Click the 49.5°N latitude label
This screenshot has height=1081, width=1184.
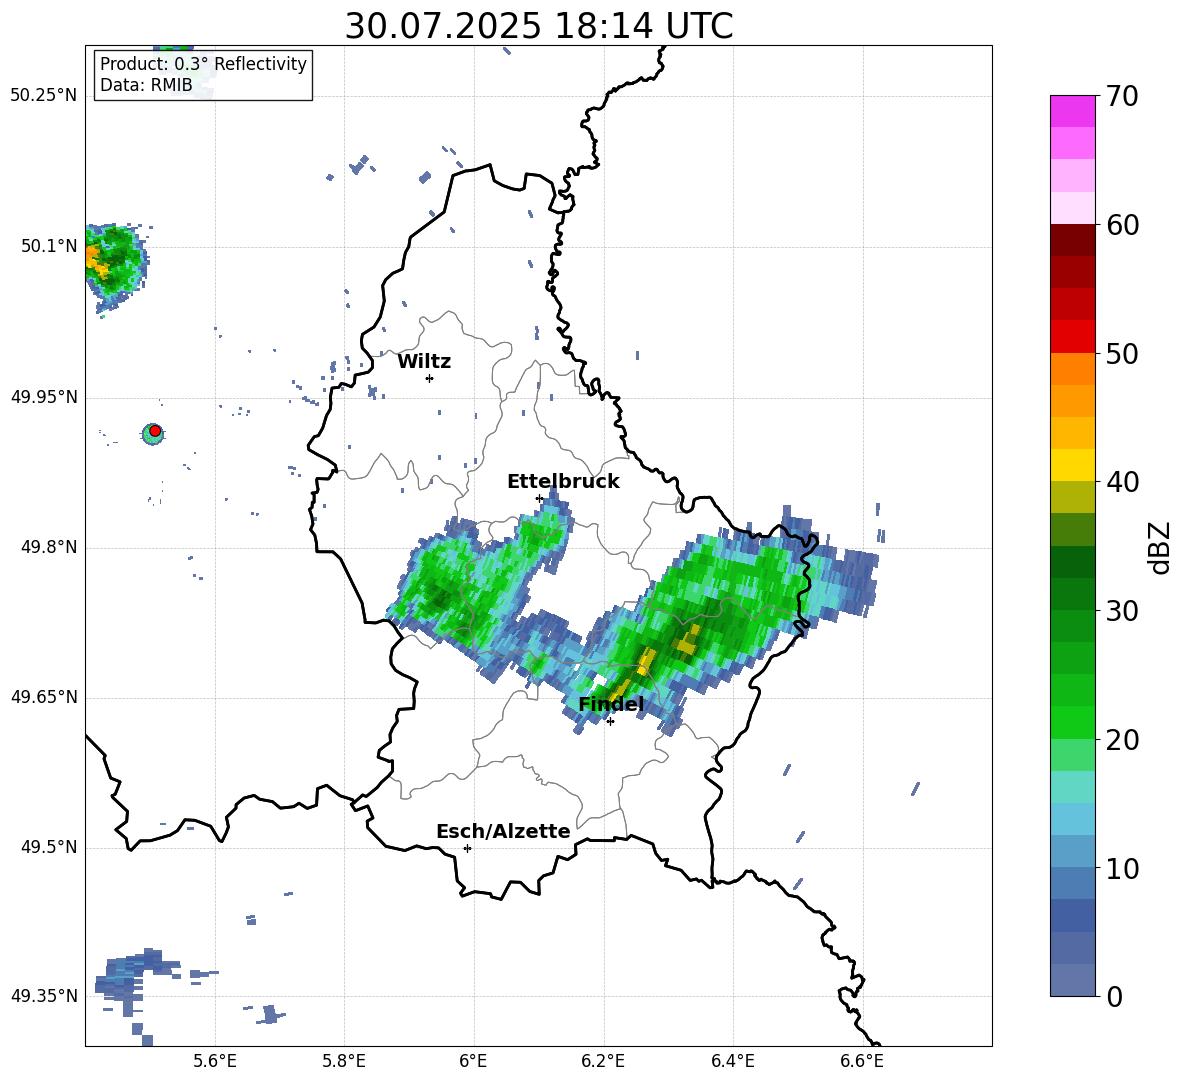click(x=48, y=847)
